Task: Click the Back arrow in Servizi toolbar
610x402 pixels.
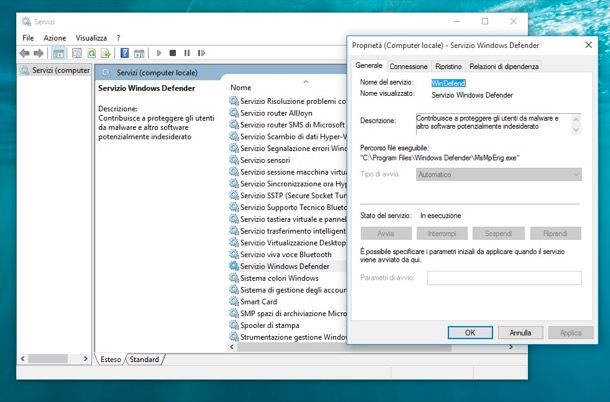Action: click(24, 53)
